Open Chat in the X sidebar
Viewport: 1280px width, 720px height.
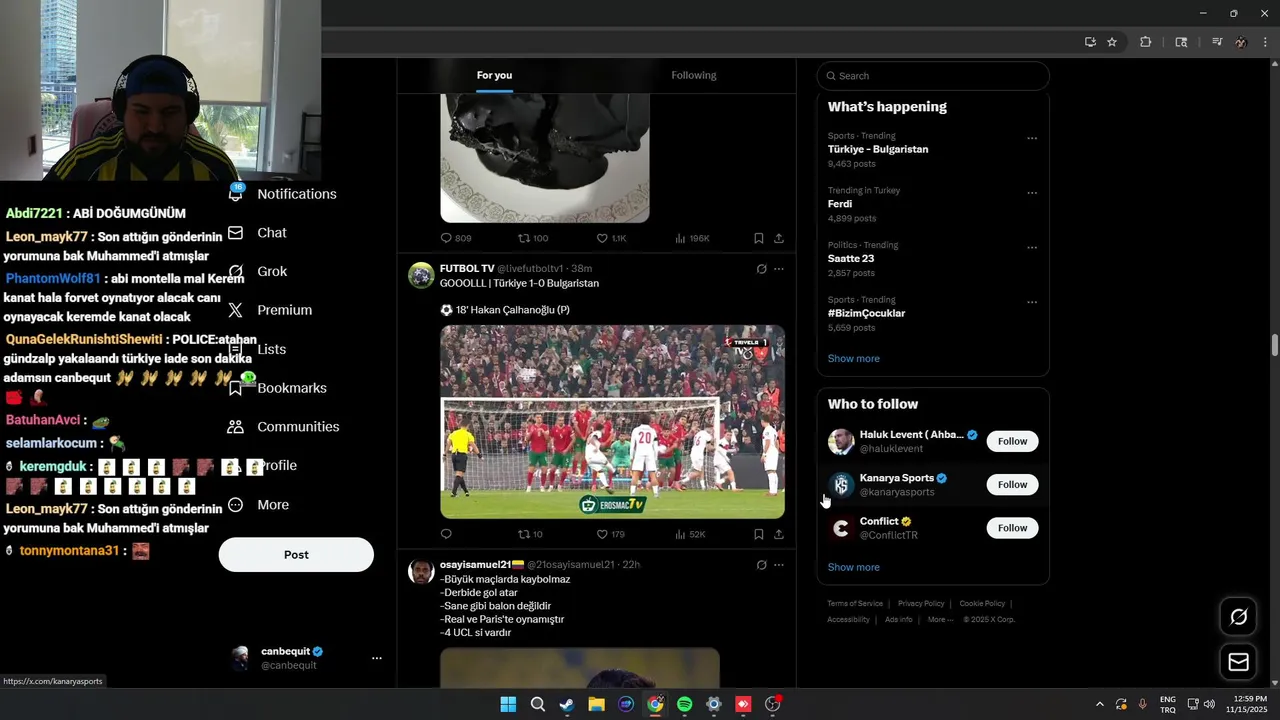point(272,233)
